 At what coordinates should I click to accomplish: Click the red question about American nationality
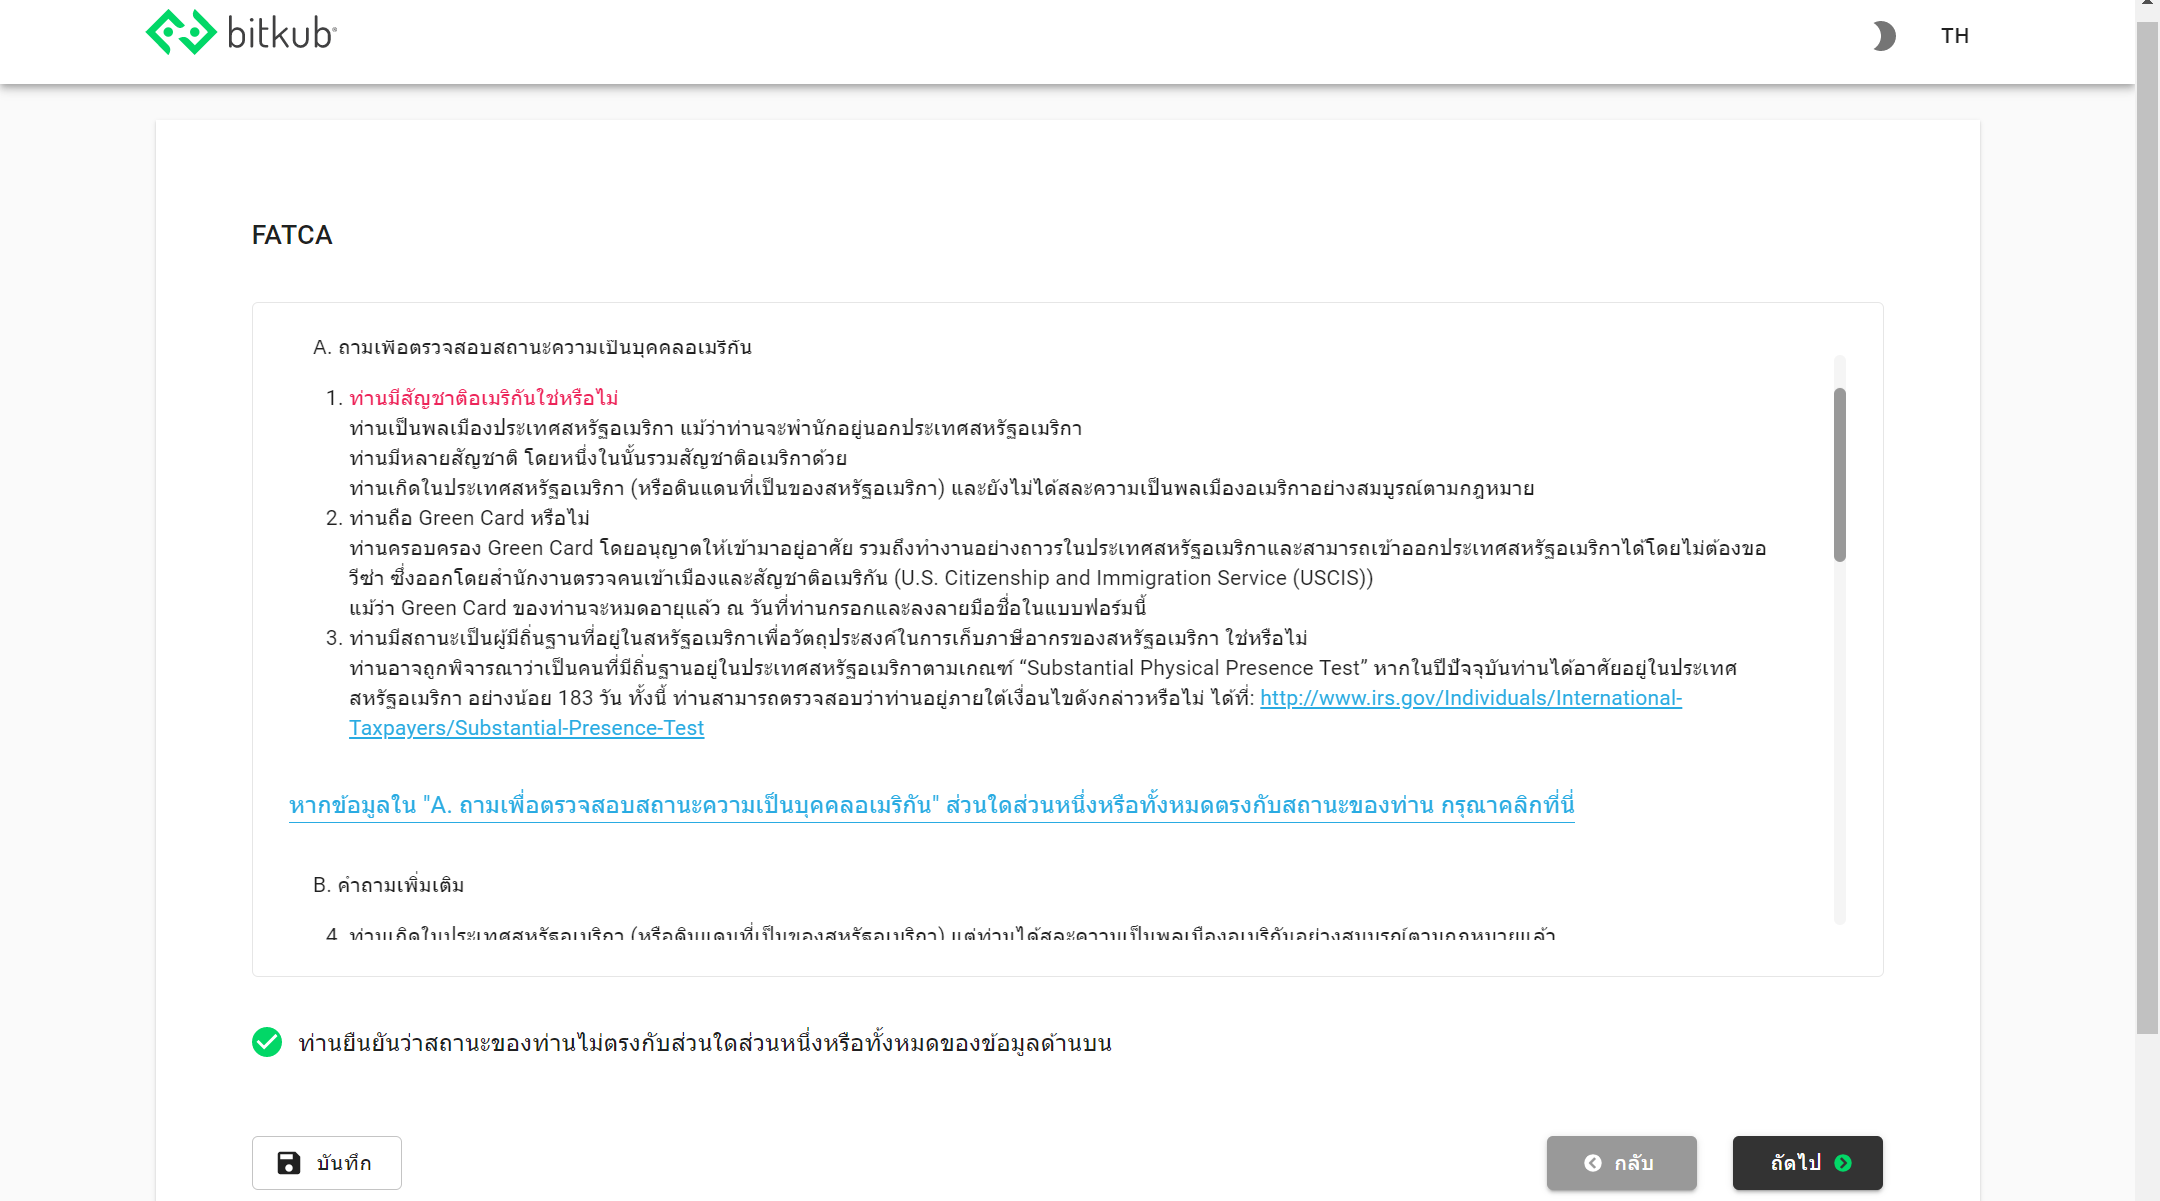pos(484,398)
